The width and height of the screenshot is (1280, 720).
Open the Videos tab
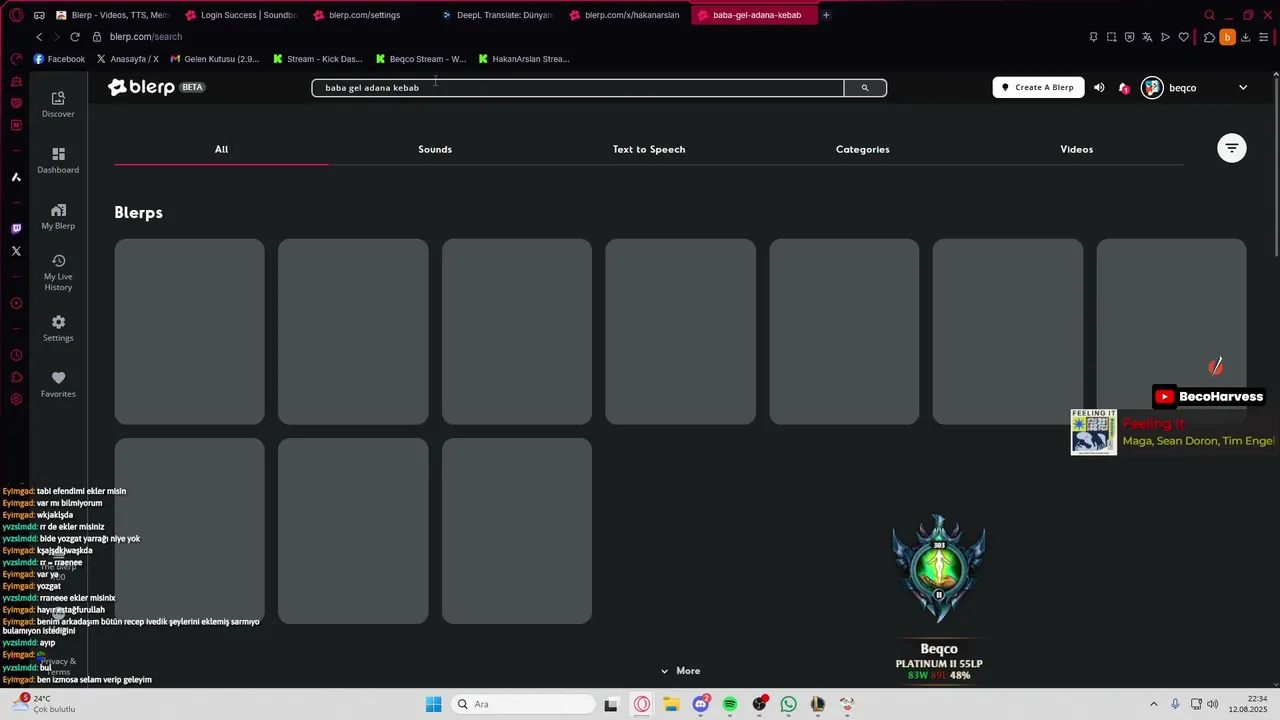[1077, 149]
